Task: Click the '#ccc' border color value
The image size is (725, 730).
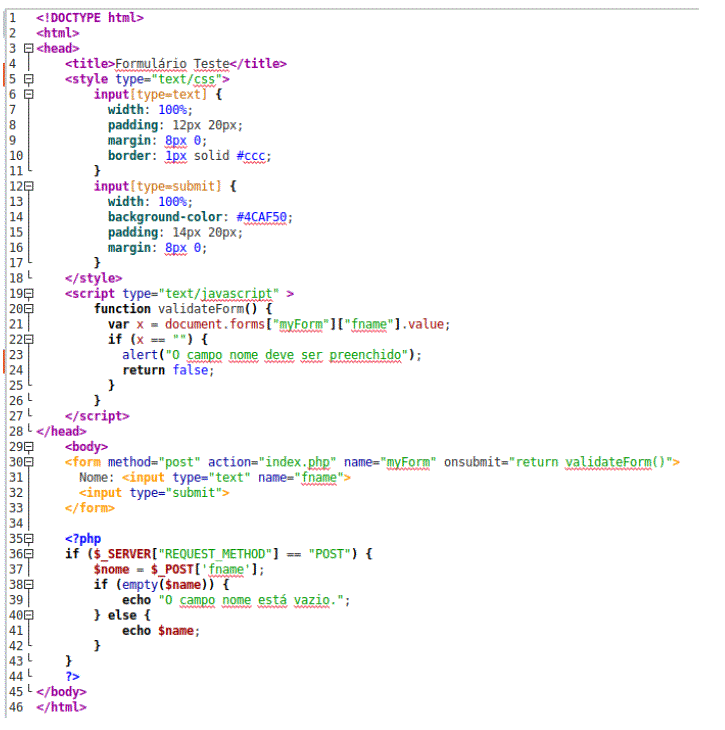Action: click(251, 155)
